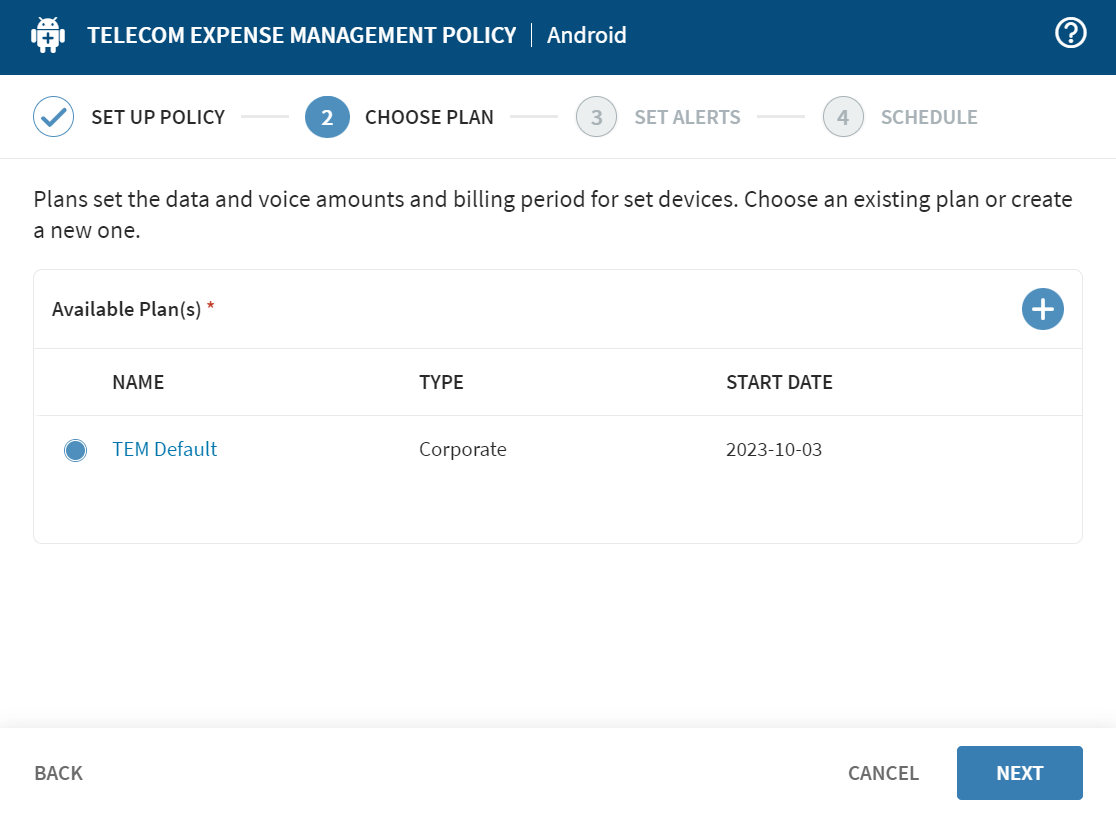This screenshot has width=1116, height=815.
Task: Jump to the Set Alerts step
Action: [687, 117]
